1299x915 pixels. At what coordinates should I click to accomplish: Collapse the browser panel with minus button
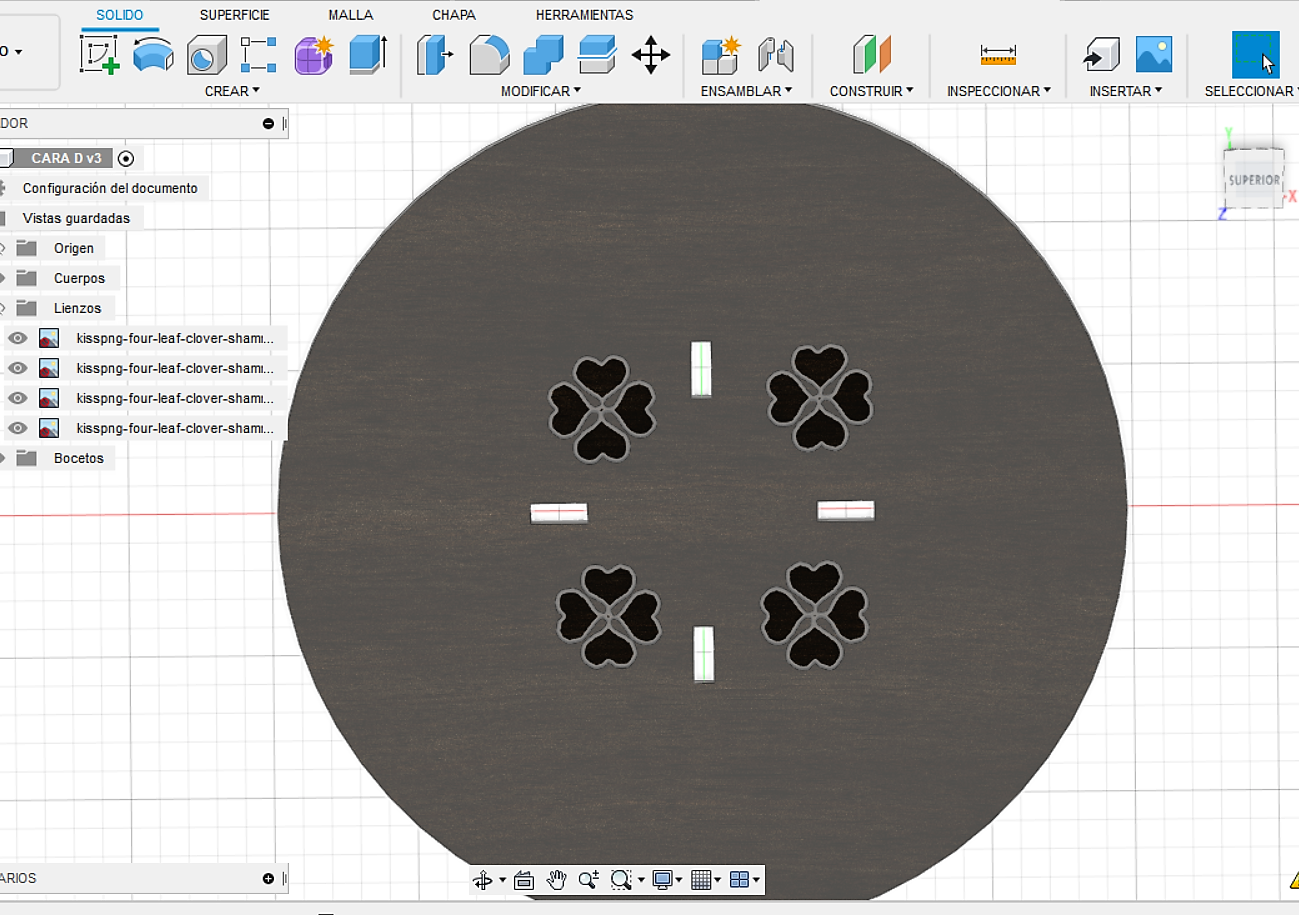click(x=268, y=123)
